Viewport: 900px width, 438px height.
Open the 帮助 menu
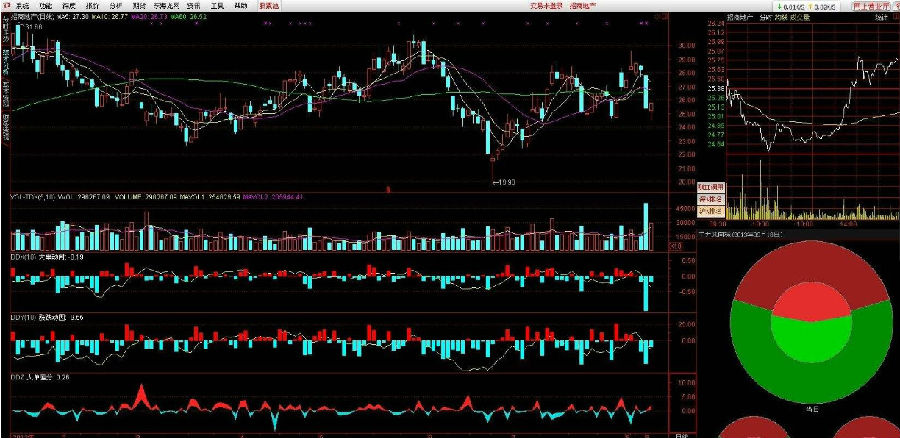click(x=241, y=6)
